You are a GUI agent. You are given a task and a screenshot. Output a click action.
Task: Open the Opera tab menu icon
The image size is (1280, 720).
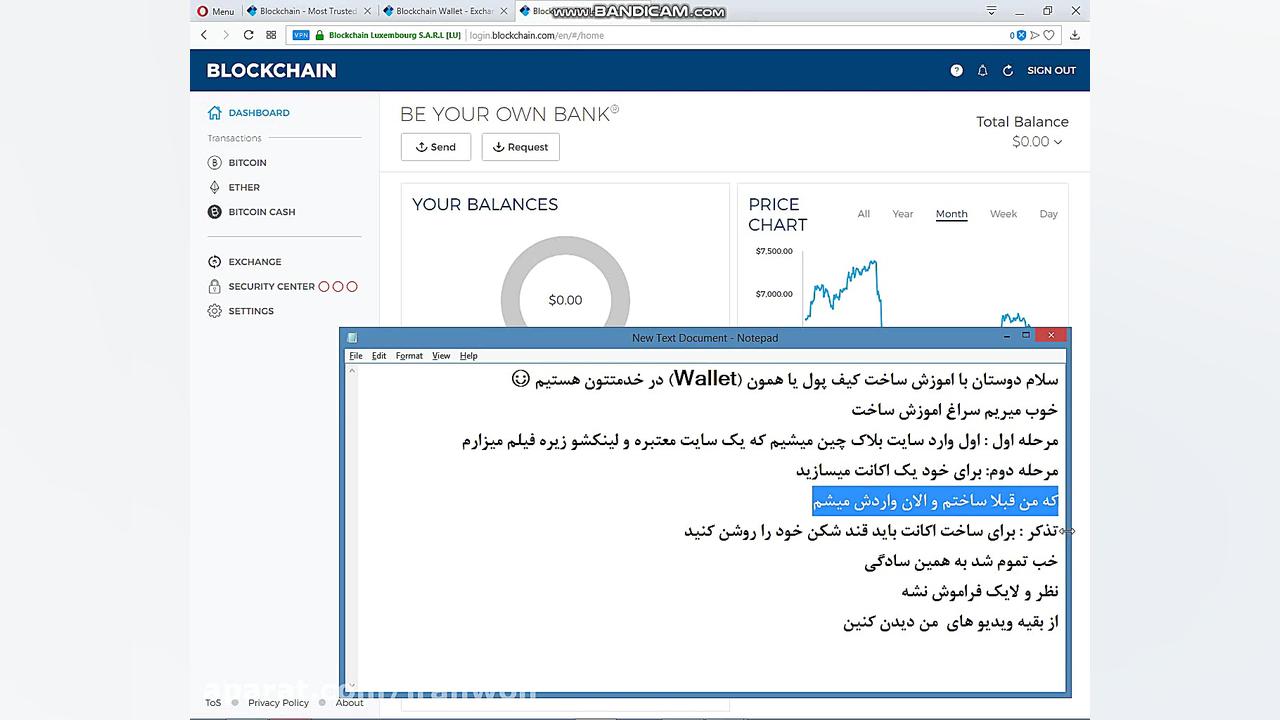click(991, 11)
